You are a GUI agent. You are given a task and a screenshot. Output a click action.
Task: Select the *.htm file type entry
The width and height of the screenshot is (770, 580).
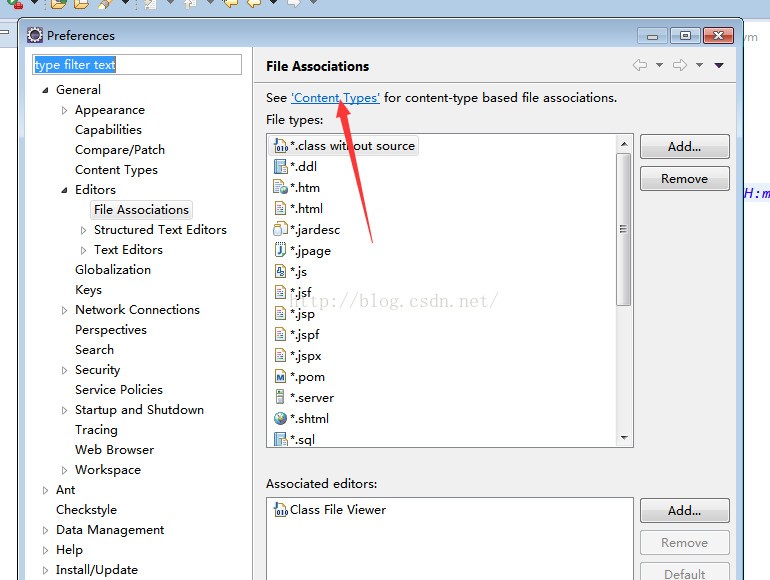(x=304, y=188)
